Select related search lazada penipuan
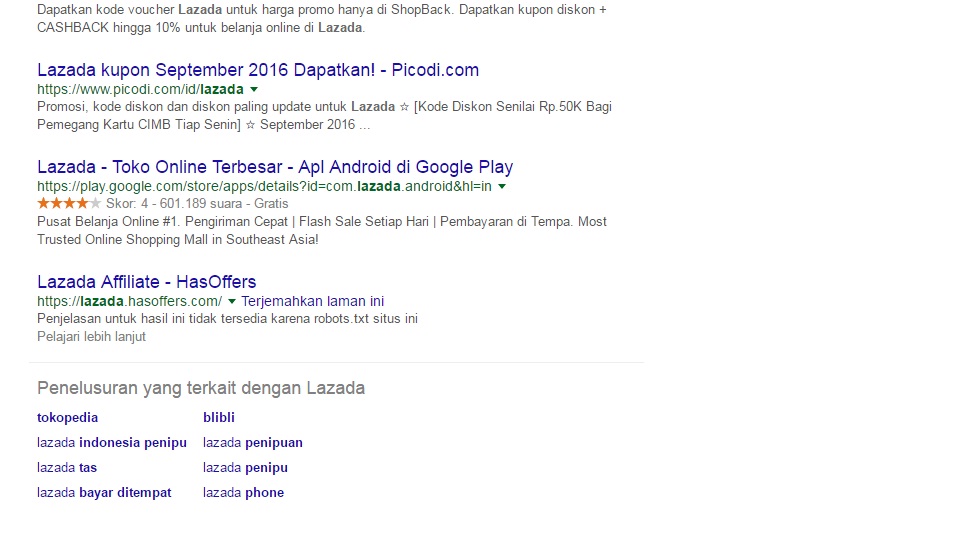Image resolution: width=960 pixels, height=540 pixels. point(253,443)
